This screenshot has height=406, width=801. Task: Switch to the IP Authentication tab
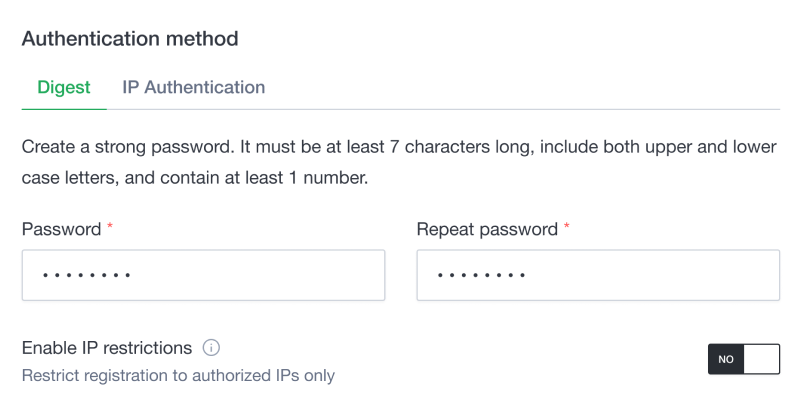[194, 87]
